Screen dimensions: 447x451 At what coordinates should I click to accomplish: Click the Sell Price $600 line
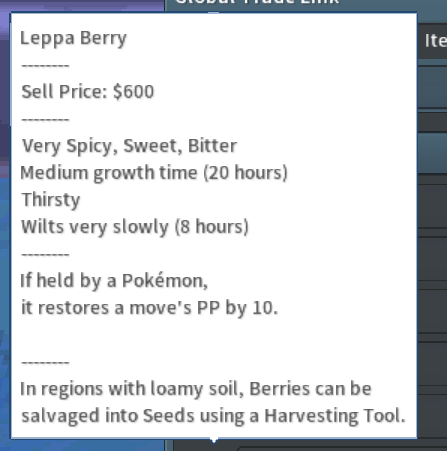pos(88,92)
